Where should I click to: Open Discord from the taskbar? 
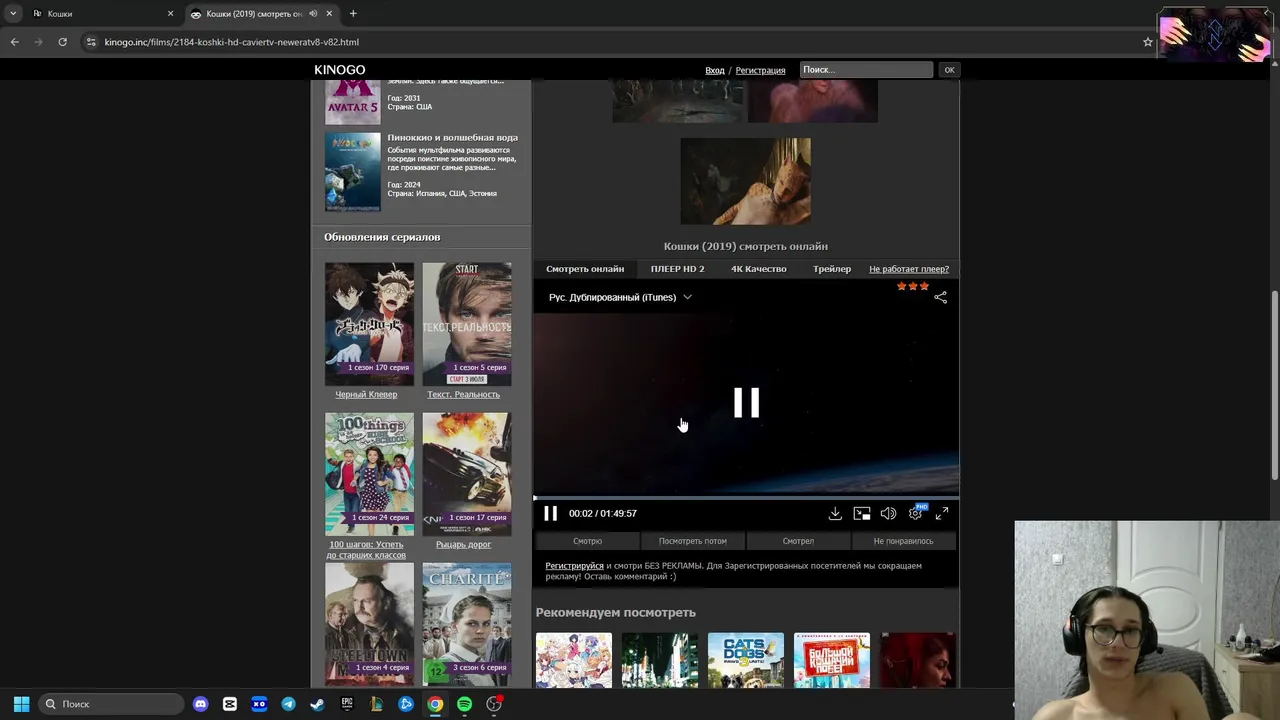(x=200, y=704)
